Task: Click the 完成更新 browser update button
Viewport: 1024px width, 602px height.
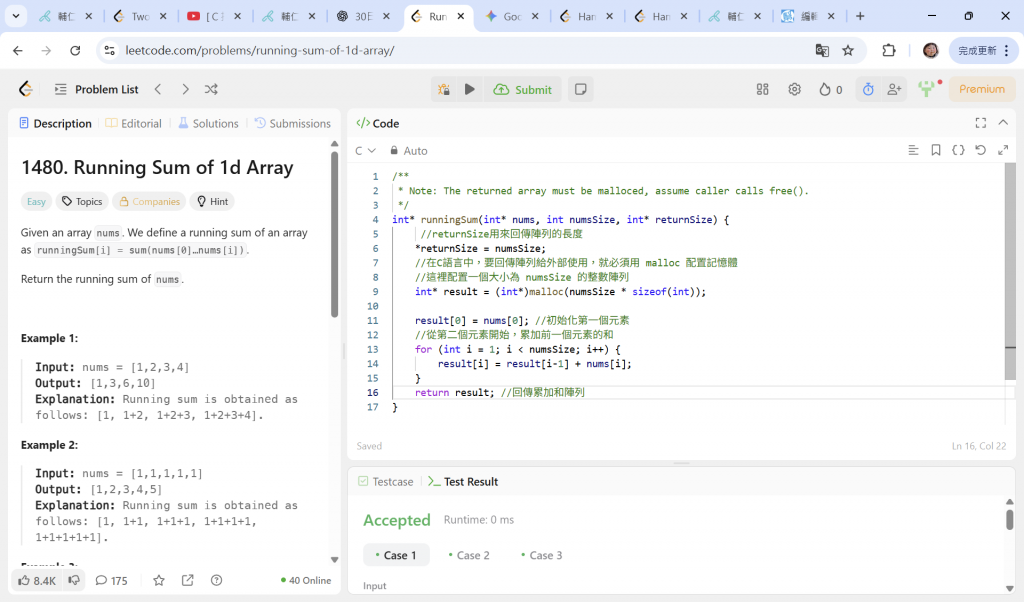Action: (x=984, y=50)
